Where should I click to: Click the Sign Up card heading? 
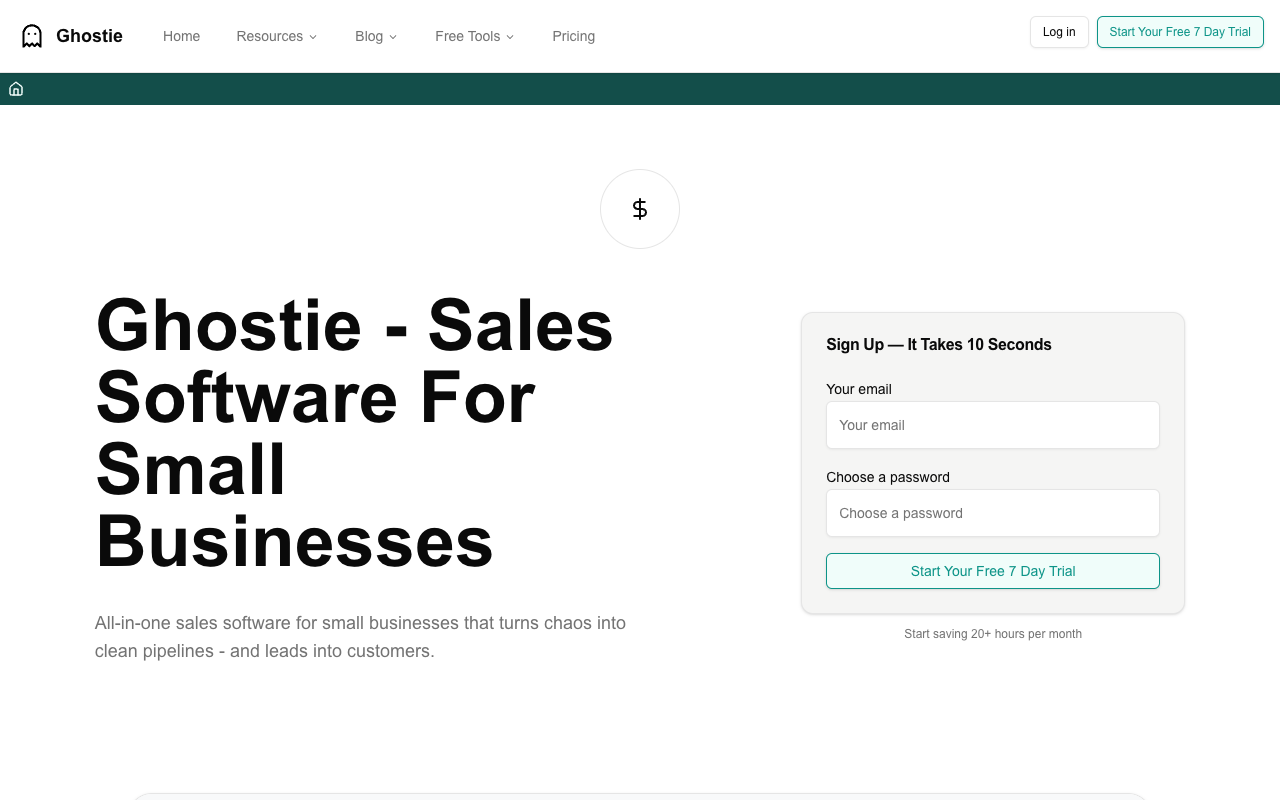938,344
